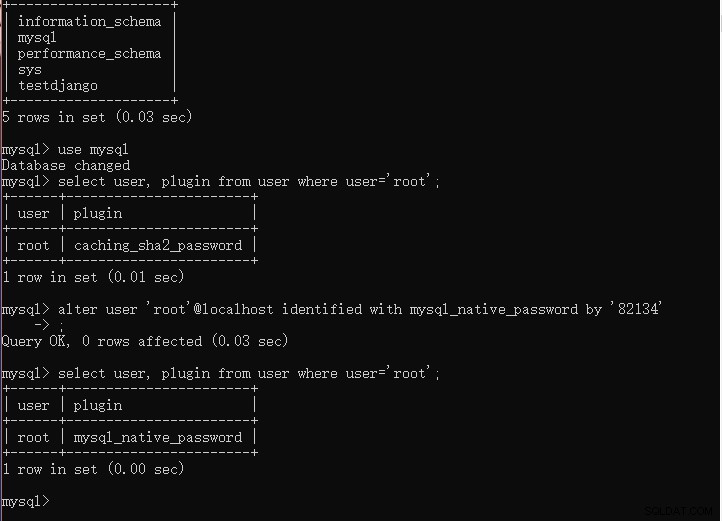The height and width of the screenshot is (521, 722).
Task: Click the mysql_native_password cell
Action: (158, 438)
